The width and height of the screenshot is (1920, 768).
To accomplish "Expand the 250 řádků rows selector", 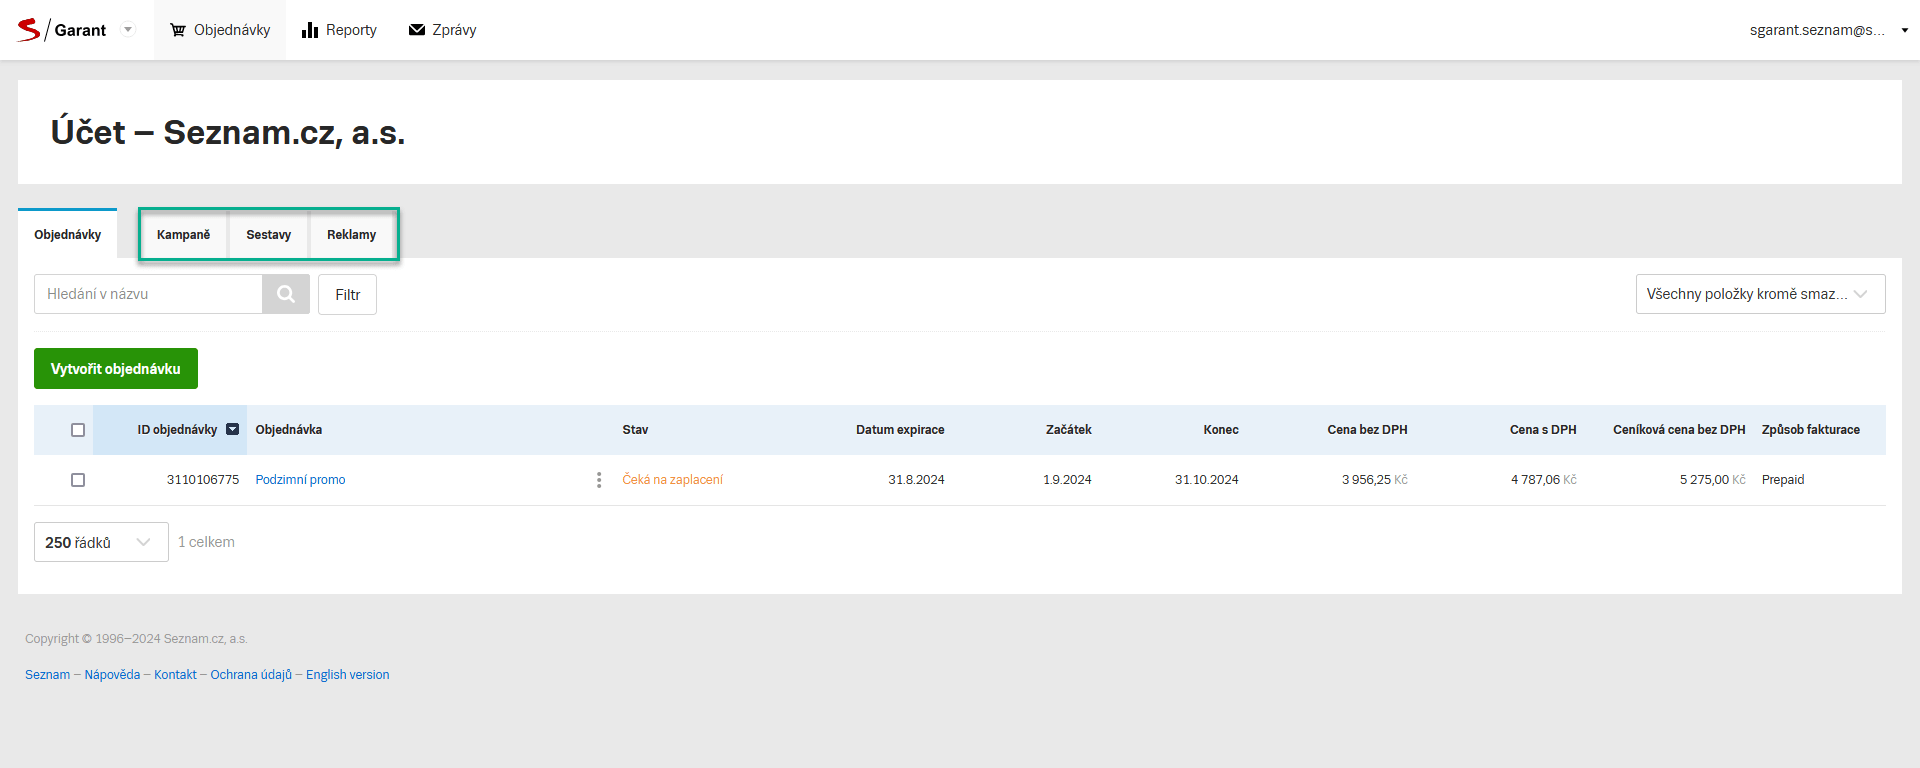I will tap(101, 542).
